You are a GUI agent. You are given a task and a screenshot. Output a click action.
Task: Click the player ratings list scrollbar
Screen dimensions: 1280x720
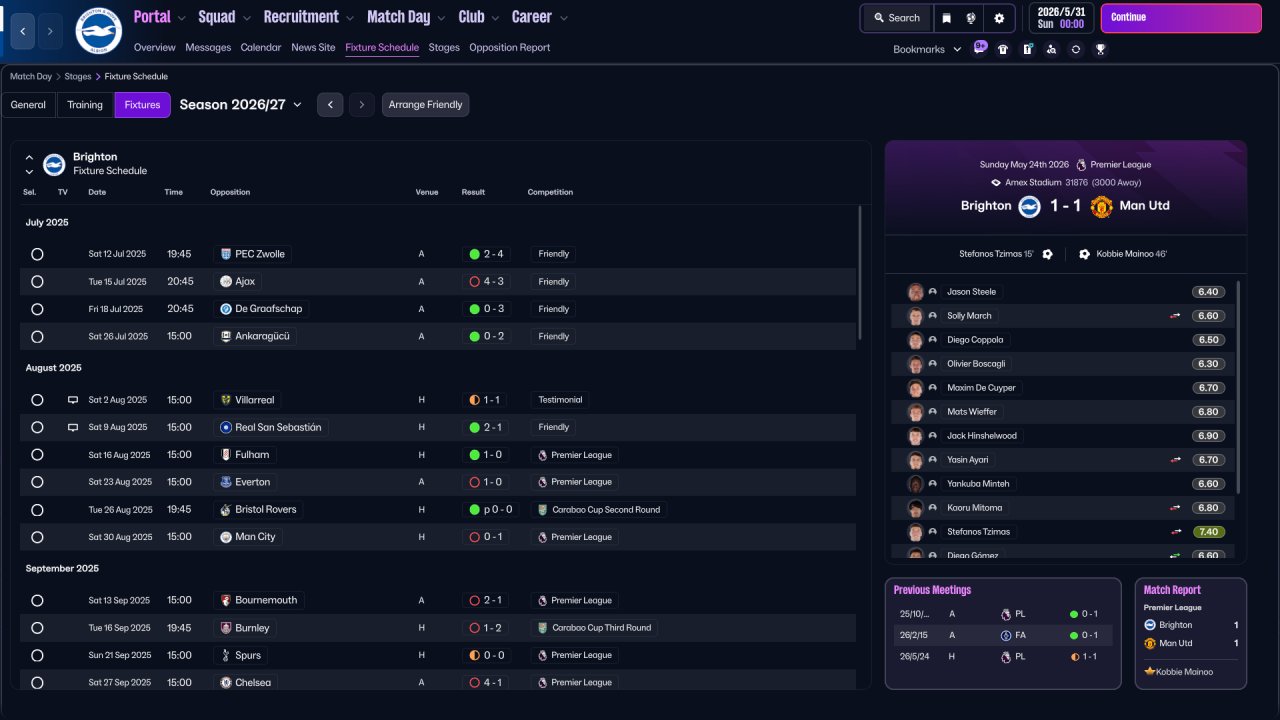pos(1238,385)
